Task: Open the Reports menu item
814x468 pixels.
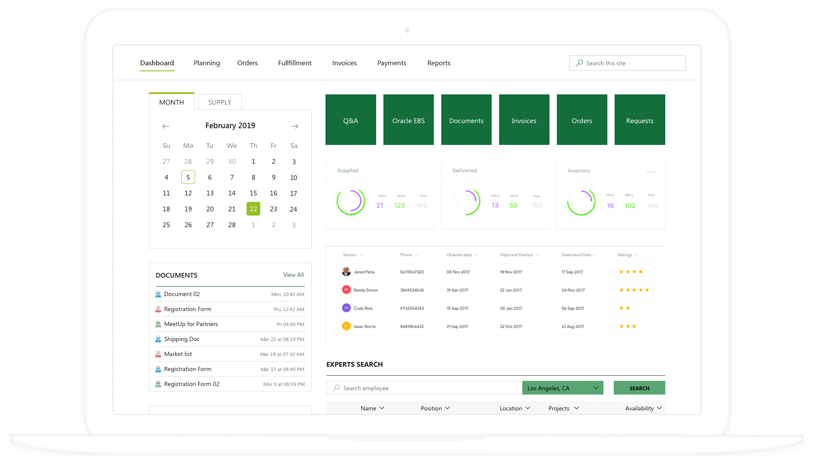Action: pyautogui.click(x=438, y=63)
